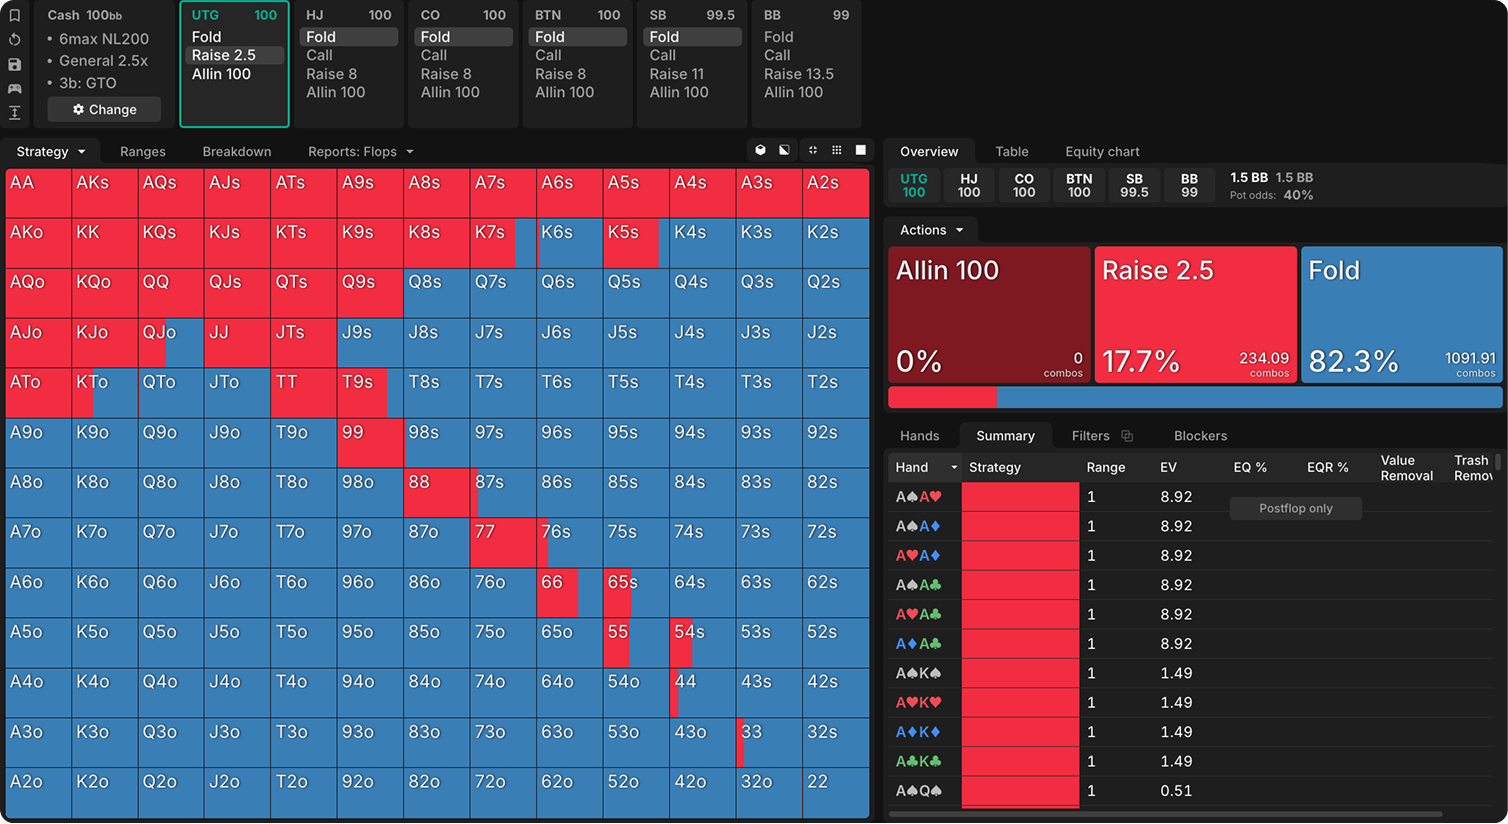The width and height of the screenshot is (1508, 824).
Task: Click the floppy disk save icon
Action: [14, 65]
